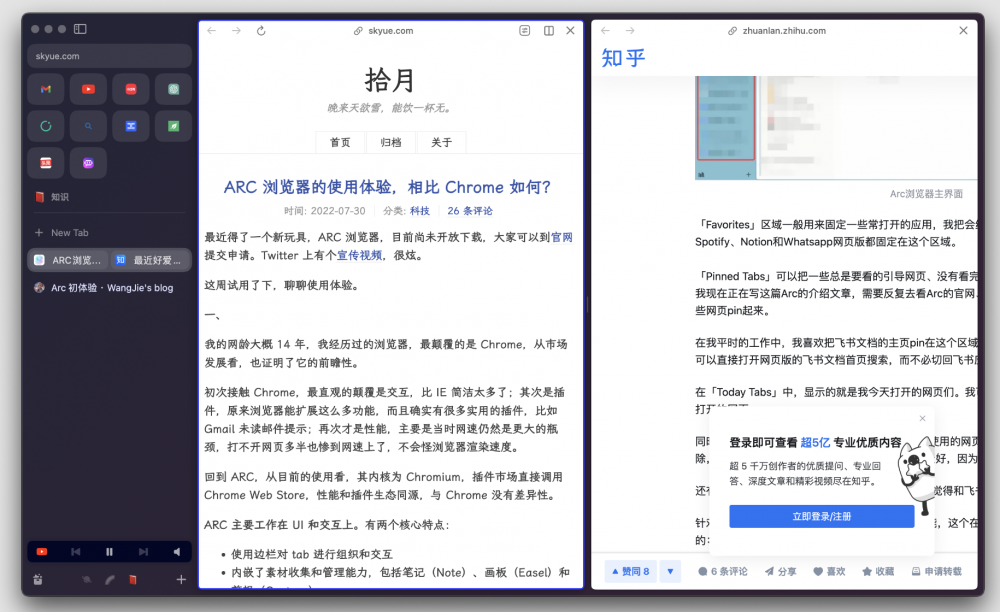Viewport: 1000px width, 612px height.
Task: Reload the skyue.com page
Action: coord(261,31)
